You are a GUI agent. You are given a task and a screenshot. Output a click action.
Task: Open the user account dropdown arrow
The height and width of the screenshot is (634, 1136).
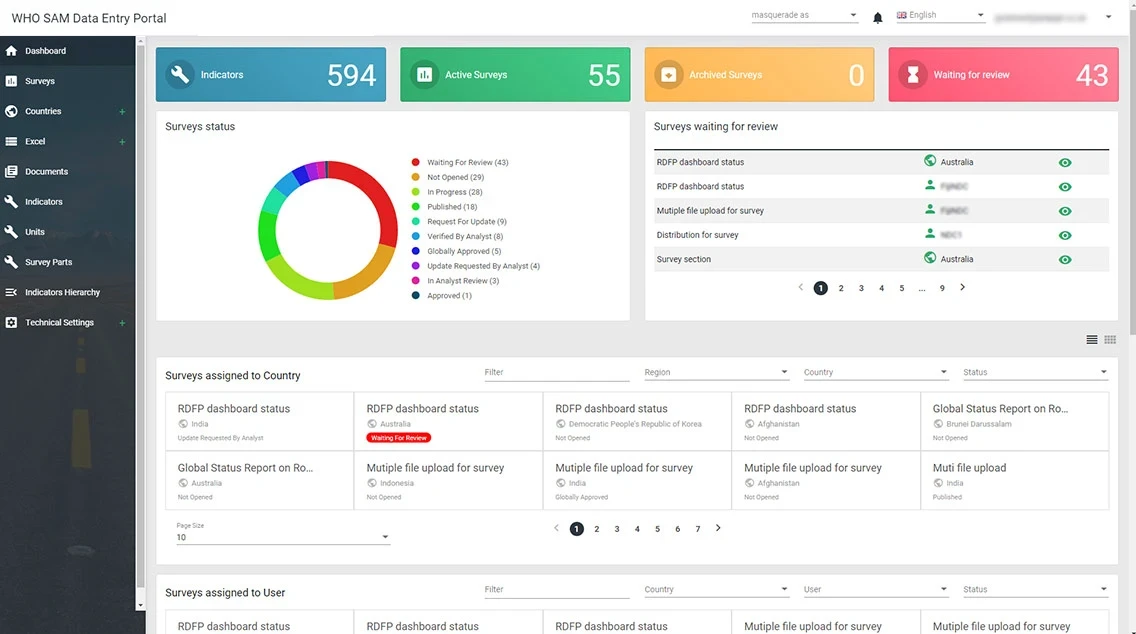[x=1108, y=17]
